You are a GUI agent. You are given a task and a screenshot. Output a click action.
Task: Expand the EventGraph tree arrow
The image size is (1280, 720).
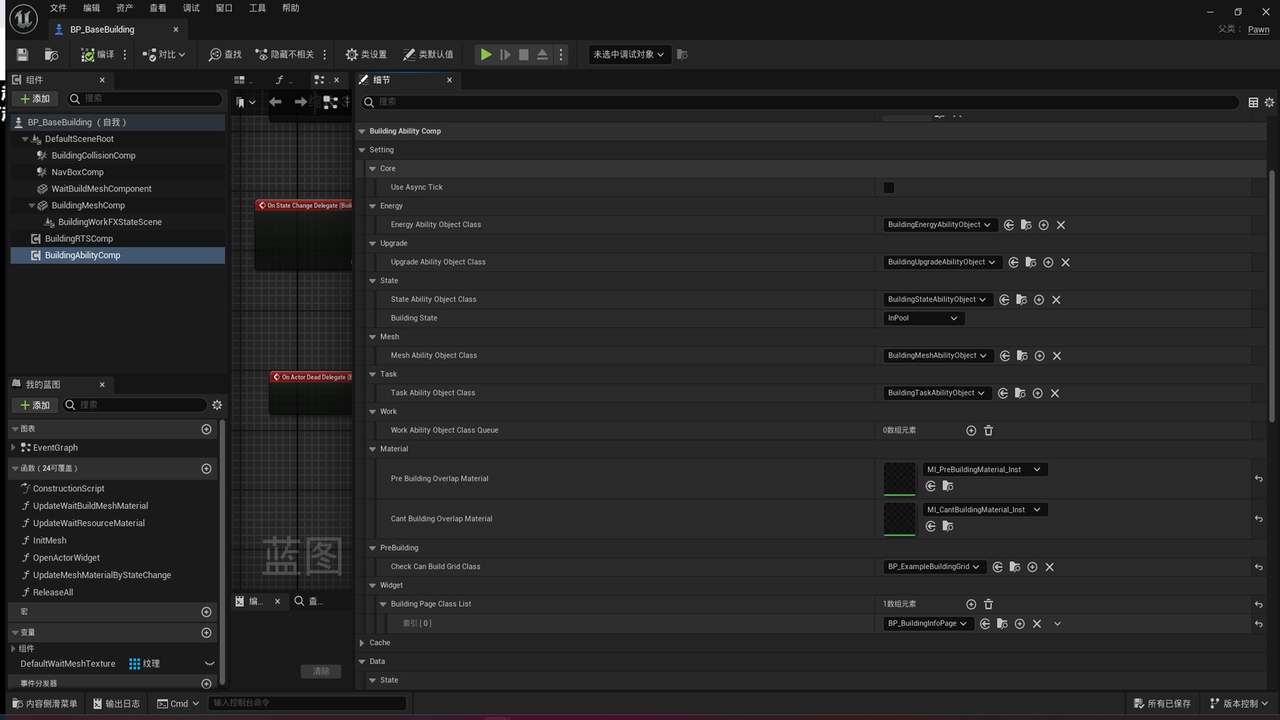click(x=14, y=448)
